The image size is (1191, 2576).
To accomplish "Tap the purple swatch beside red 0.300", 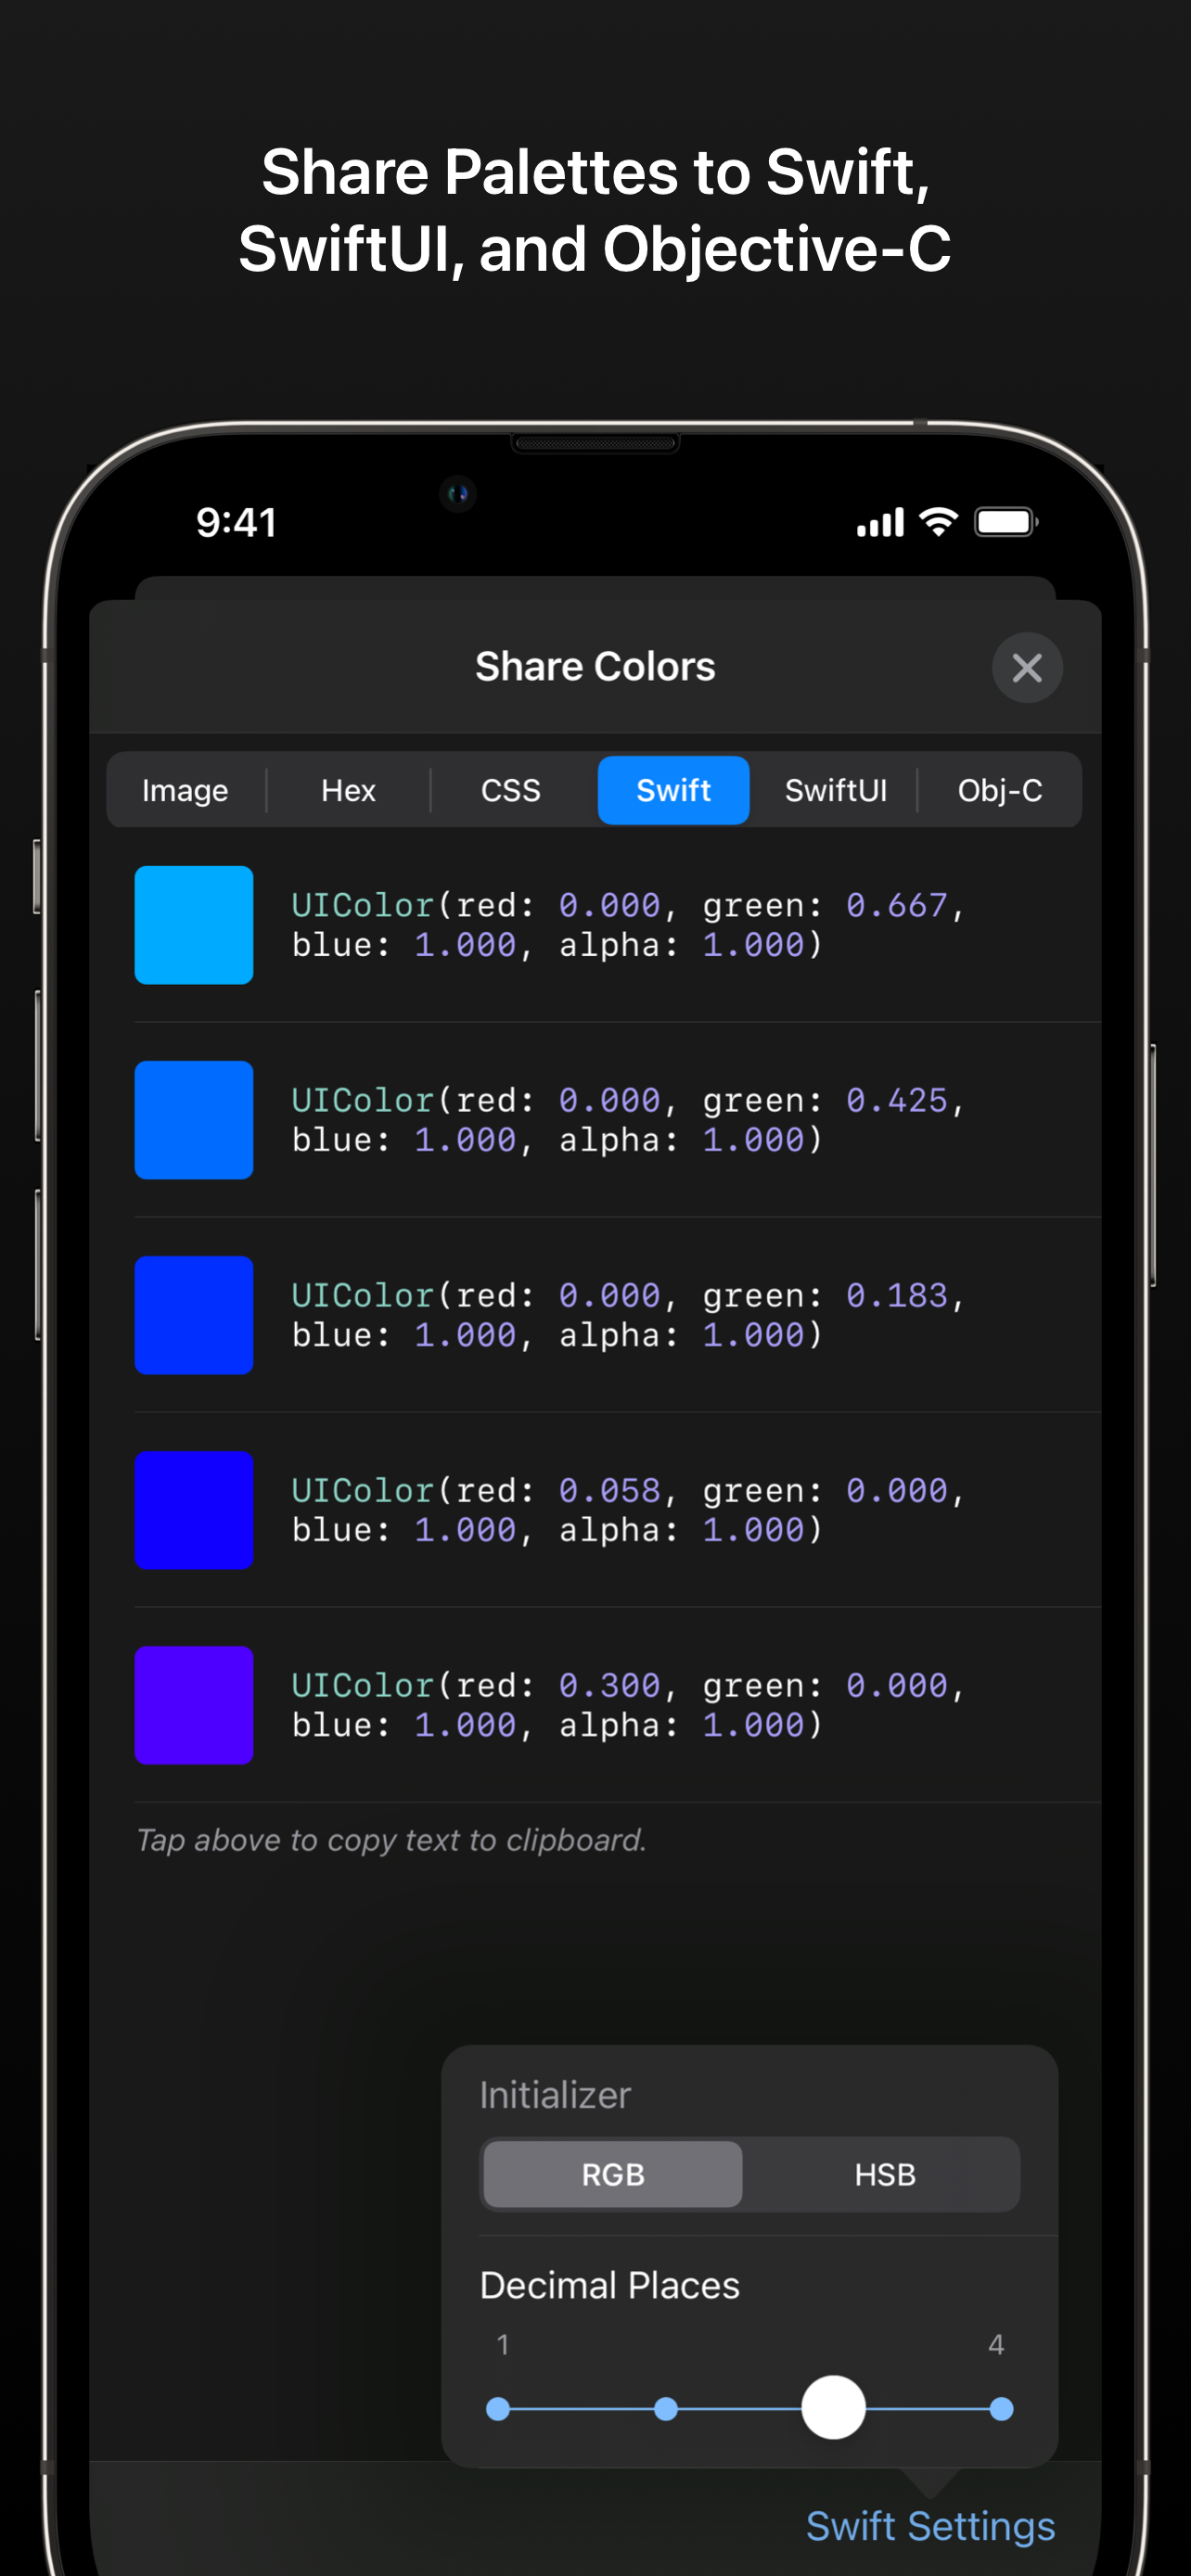I will click(x=194, y=1705).
